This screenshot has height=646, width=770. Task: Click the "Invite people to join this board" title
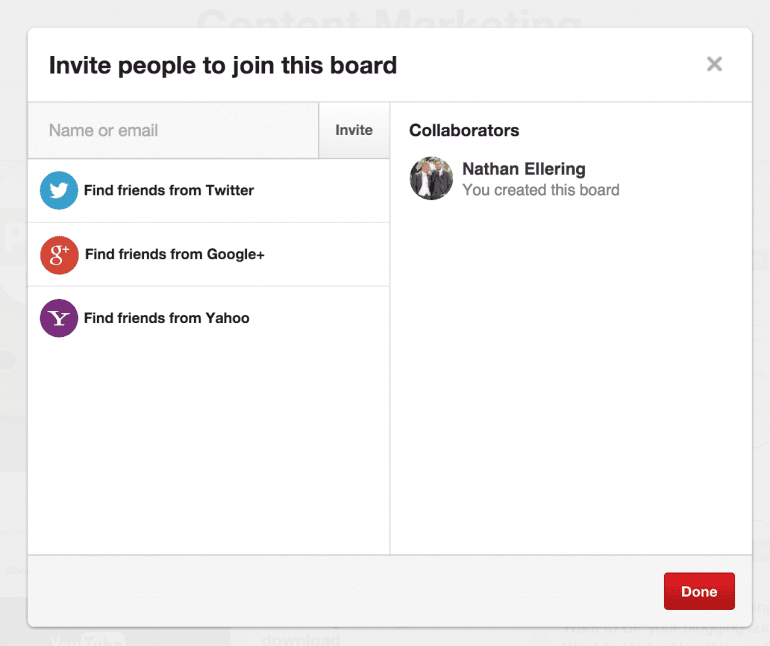[x=223, y=66]
